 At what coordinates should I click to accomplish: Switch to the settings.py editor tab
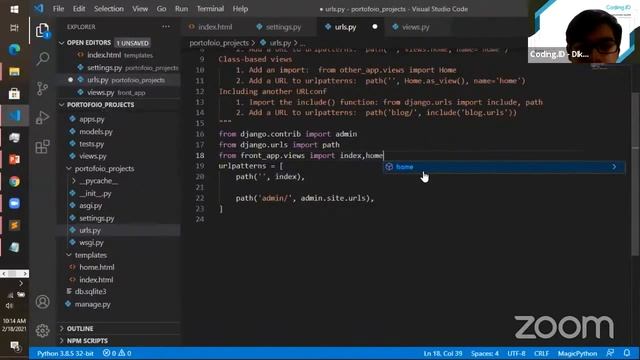283,27
